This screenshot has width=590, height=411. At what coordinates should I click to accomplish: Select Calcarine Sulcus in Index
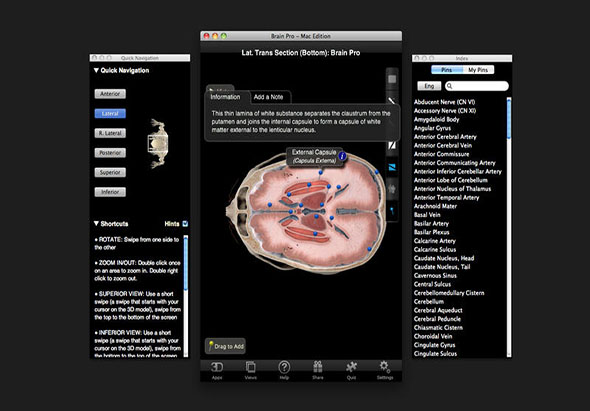[x=435, y=250]
